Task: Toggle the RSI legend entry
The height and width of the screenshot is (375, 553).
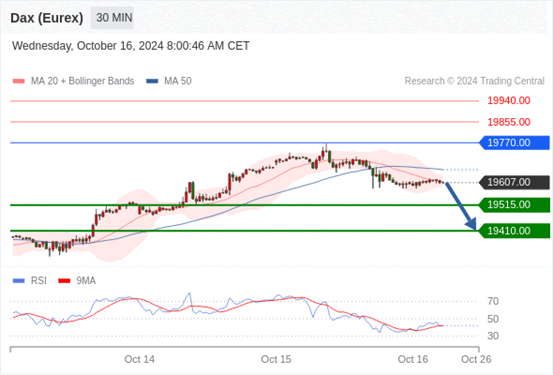Action: 30,281
